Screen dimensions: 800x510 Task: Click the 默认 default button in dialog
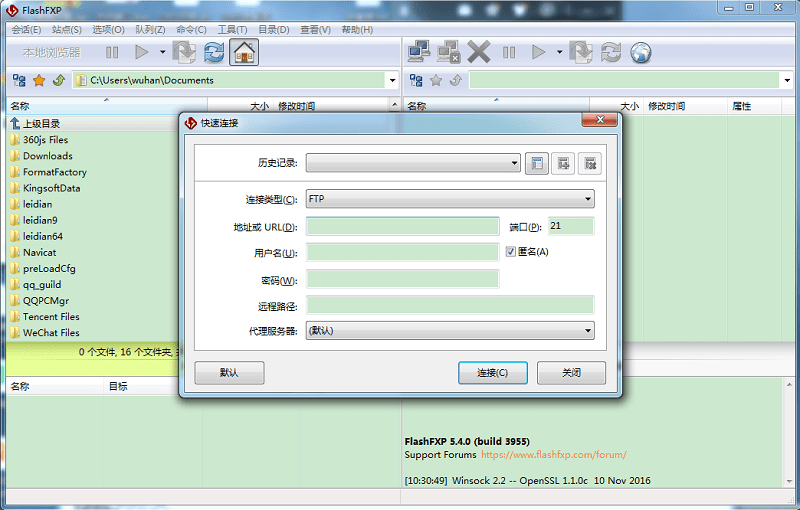(229, 373)
